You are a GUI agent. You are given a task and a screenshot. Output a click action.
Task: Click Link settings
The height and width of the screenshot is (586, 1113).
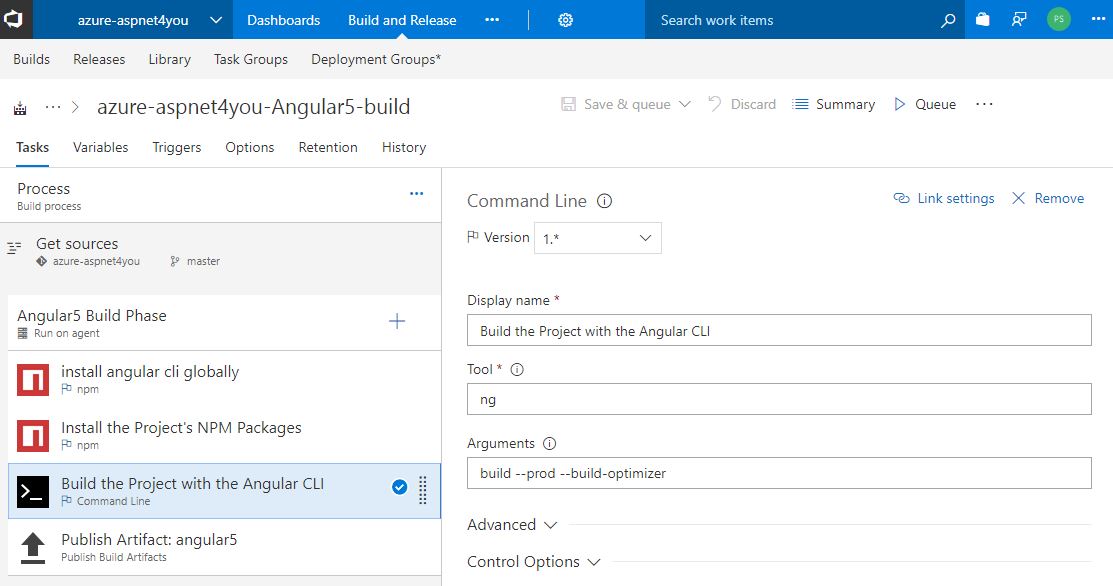pos(943,199)
